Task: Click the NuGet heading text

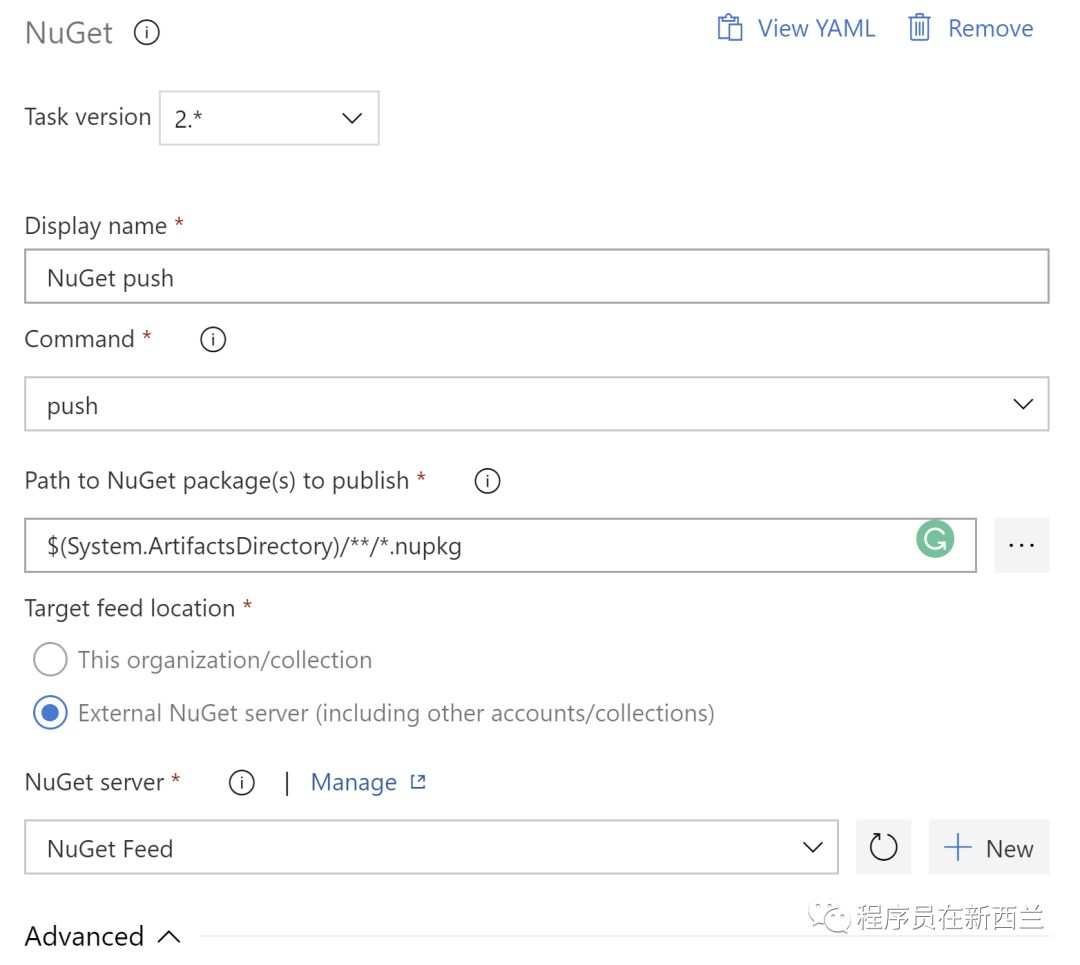Action: tap(69, 33)
